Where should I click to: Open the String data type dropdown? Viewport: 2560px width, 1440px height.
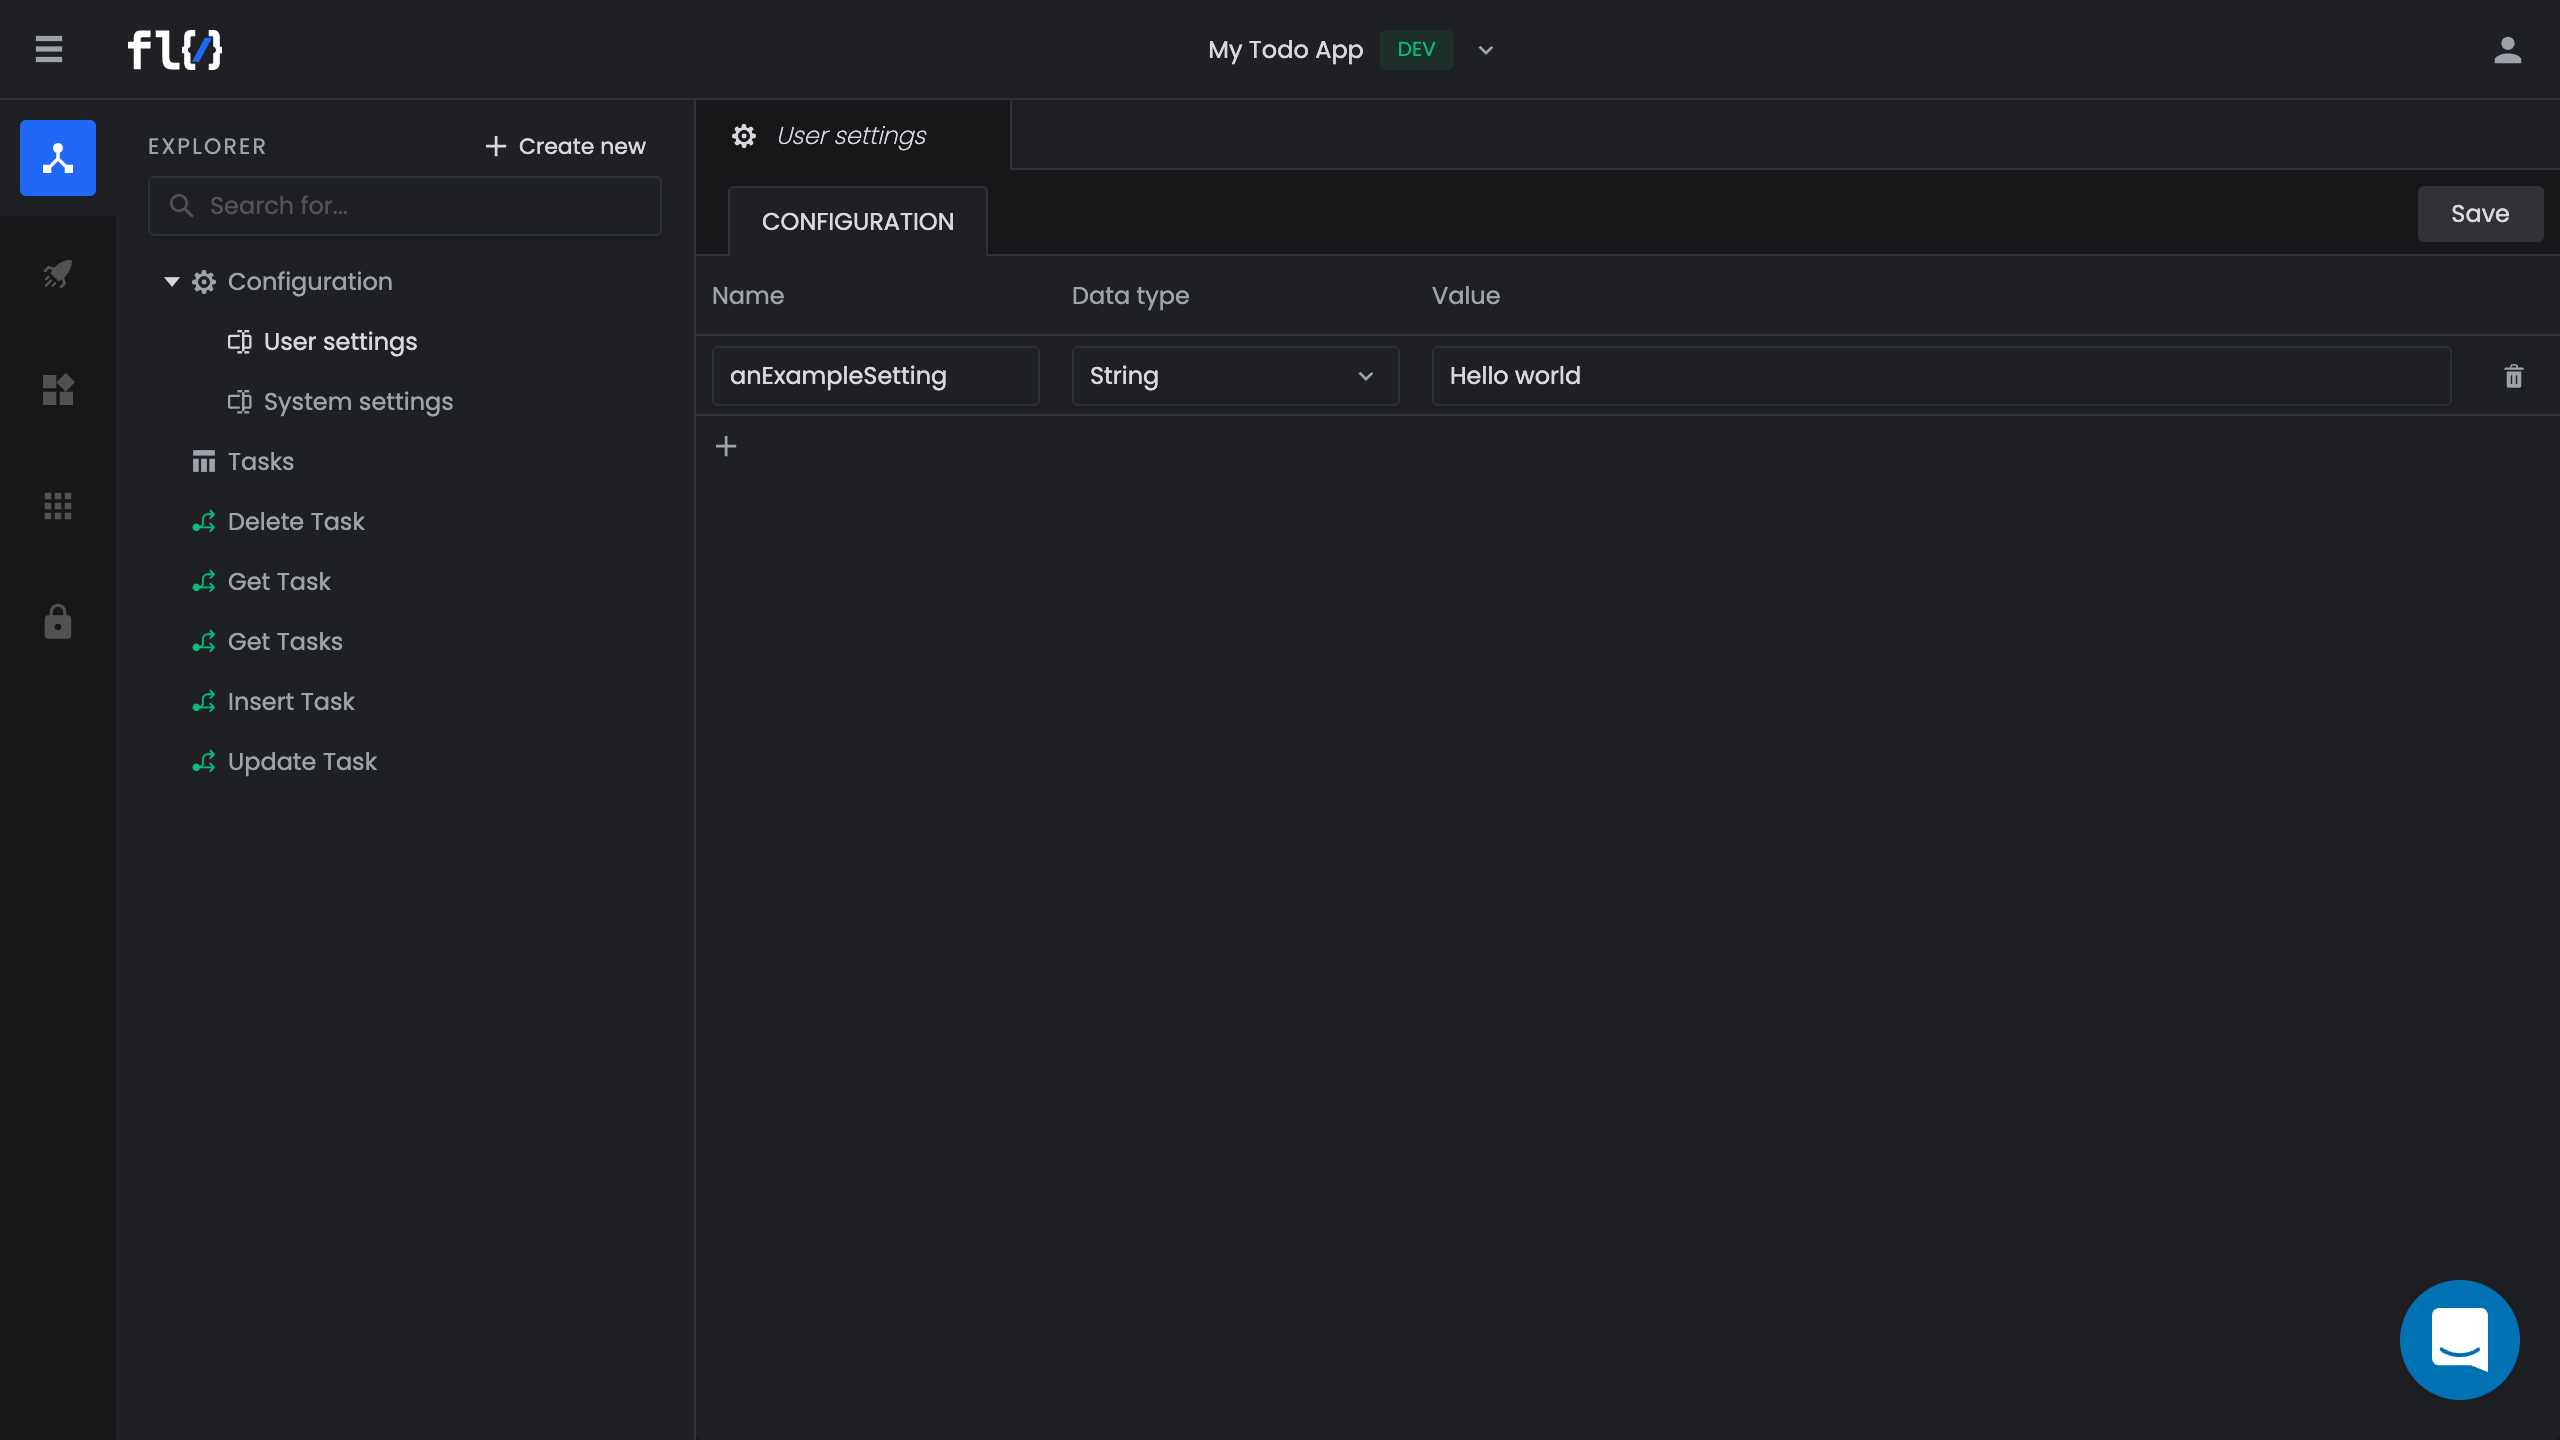[1234, 376]
